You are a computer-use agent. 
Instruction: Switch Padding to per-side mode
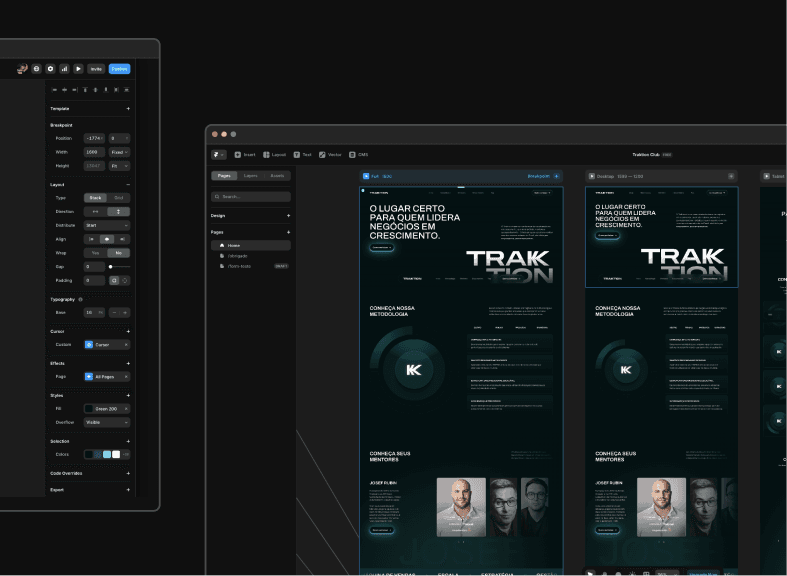click(125, 280)
